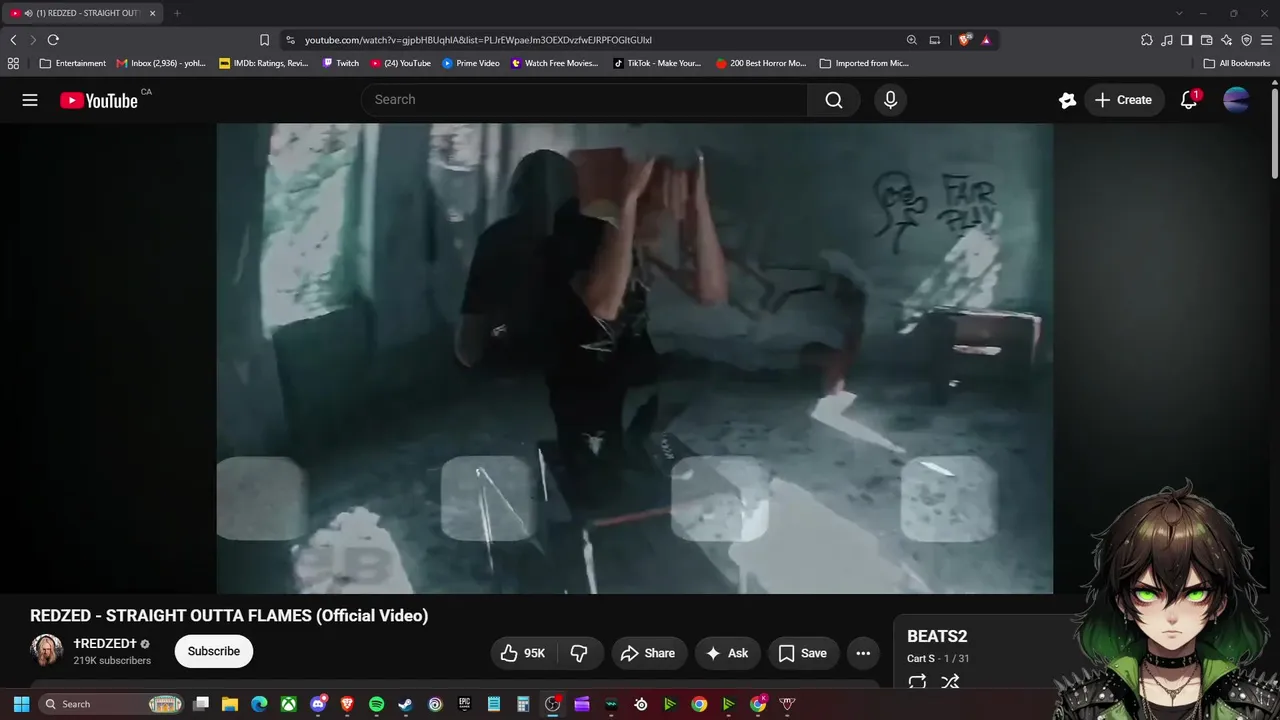Toggle loop on the BEATS2 playlist
The image size is (1280, 720).
pos(917,682)
